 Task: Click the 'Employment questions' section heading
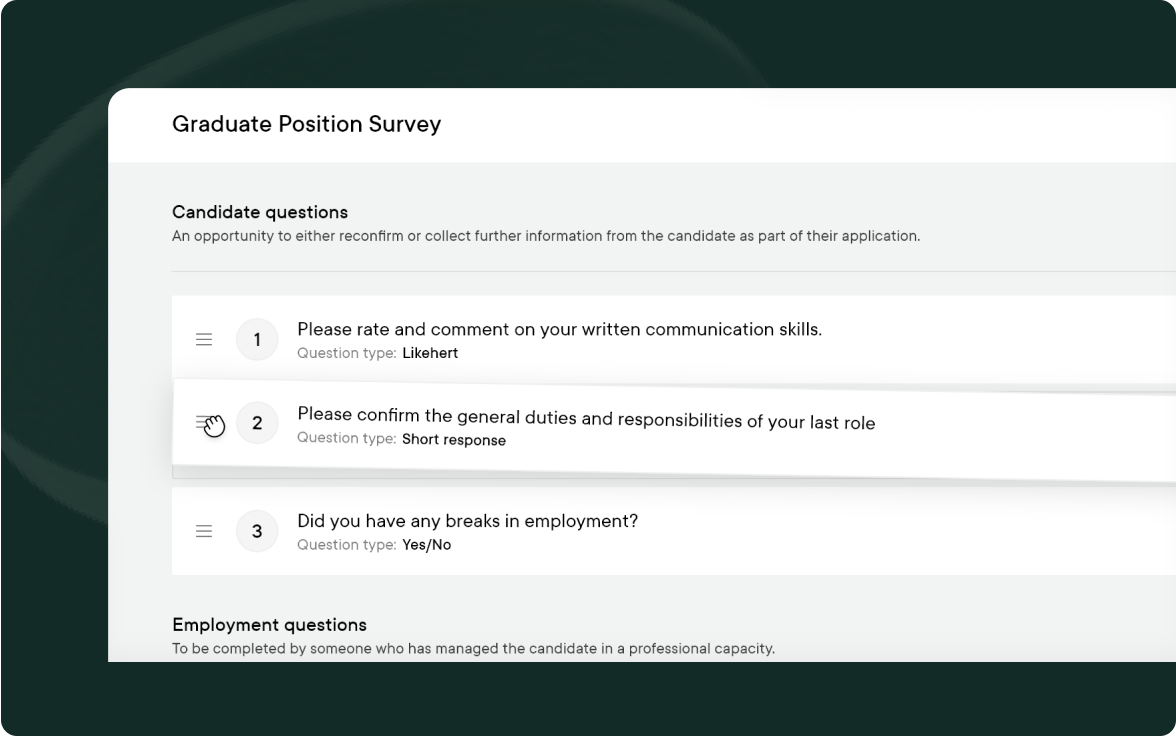point(269,625)
